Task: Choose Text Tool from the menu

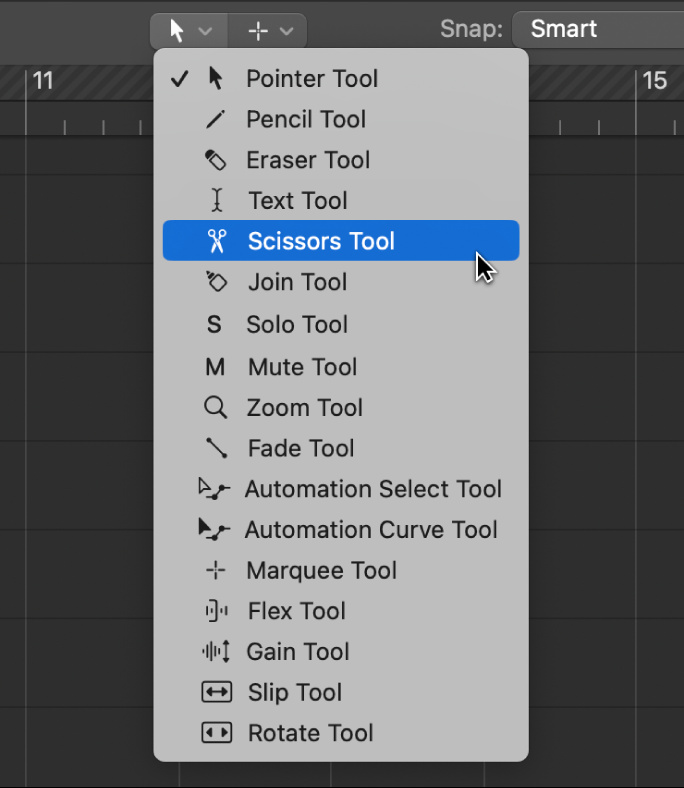Action: coord(341,201)
